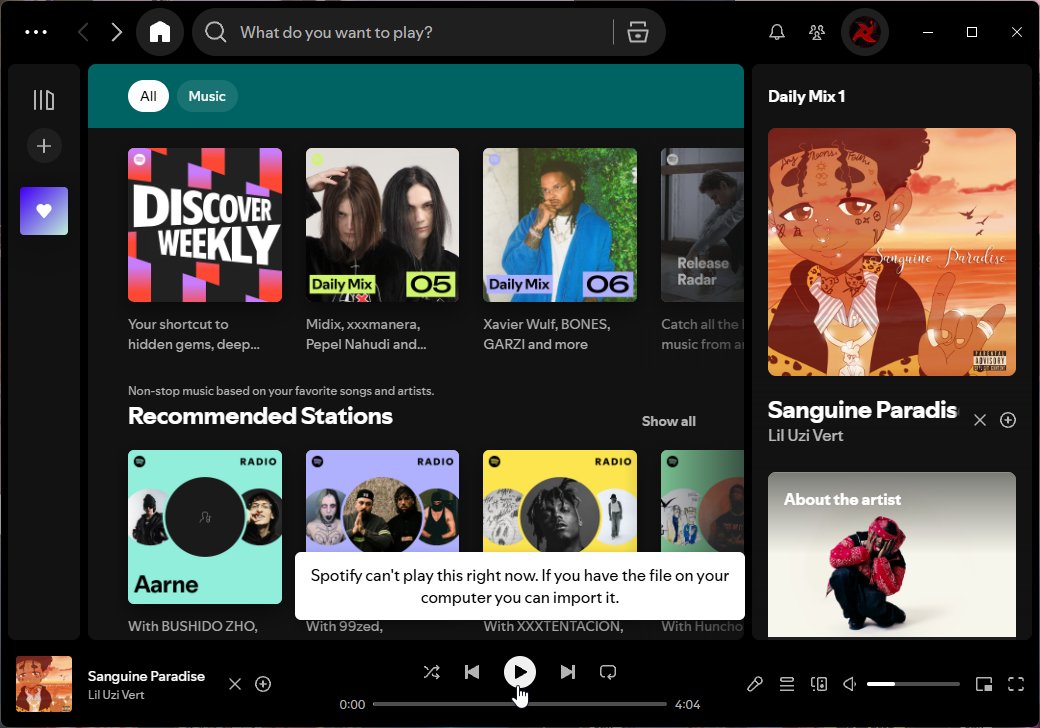
Task: Toggle repeat mode
Action: point(608,672)
